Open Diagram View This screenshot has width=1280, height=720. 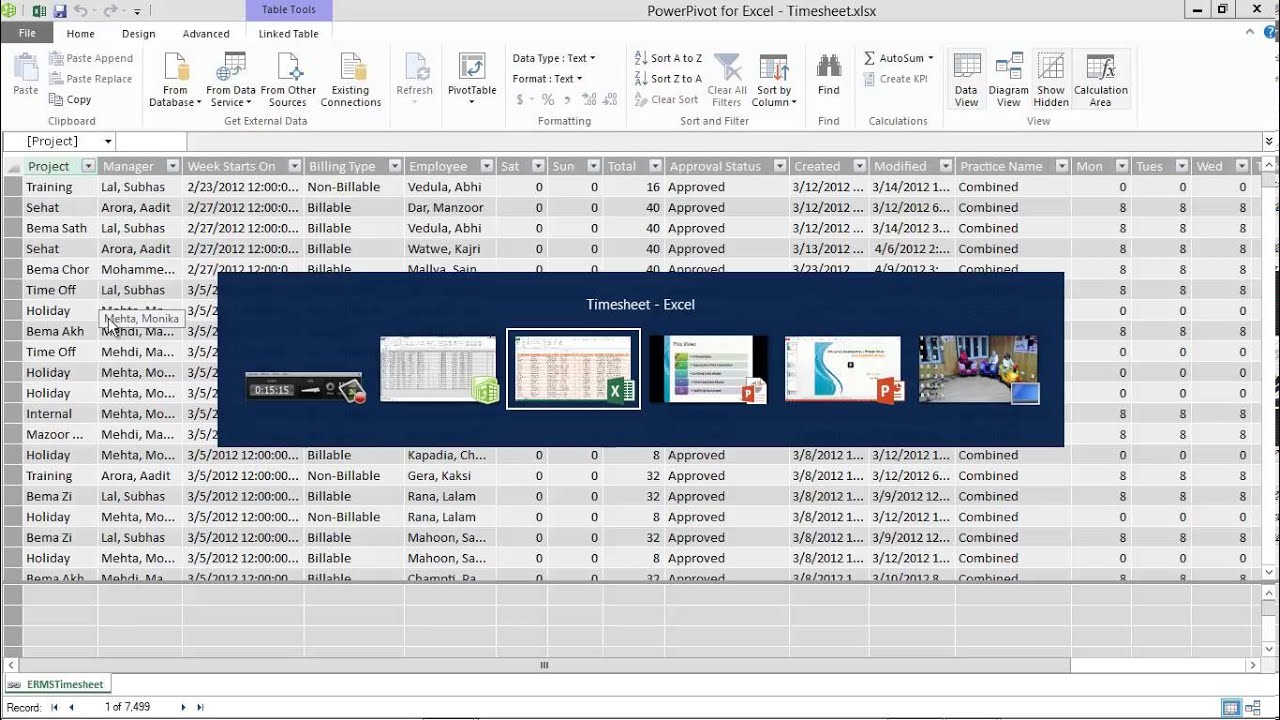(1008, 80)
